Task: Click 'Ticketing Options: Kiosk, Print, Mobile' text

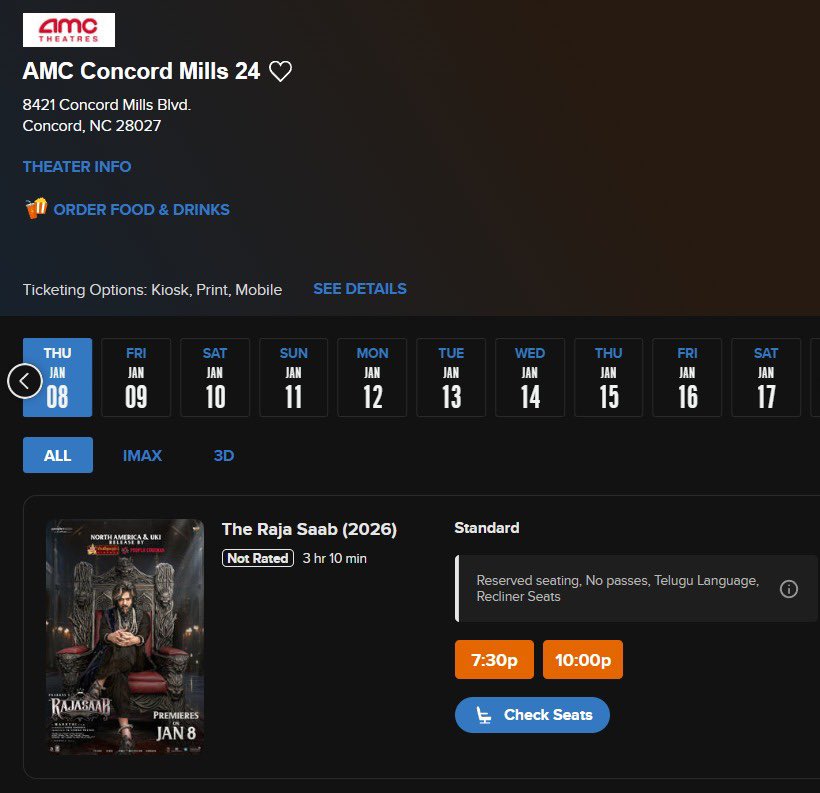Action: point(152,290)
